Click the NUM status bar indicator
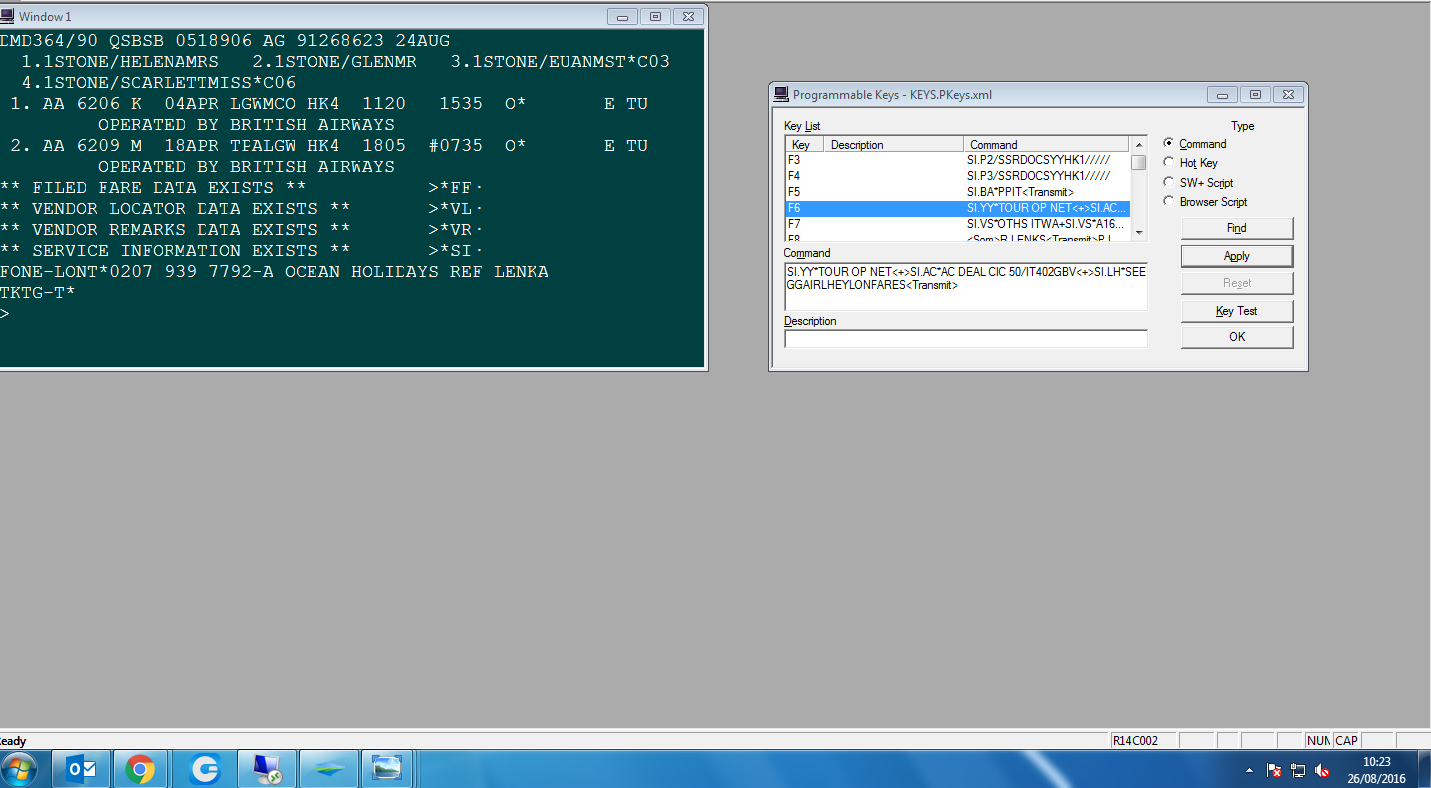 click(1317, 741)
